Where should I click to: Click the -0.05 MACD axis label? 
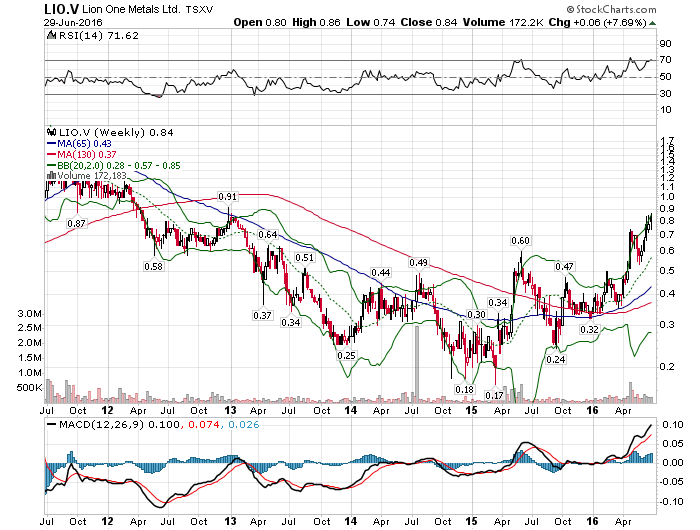point(671,482)
